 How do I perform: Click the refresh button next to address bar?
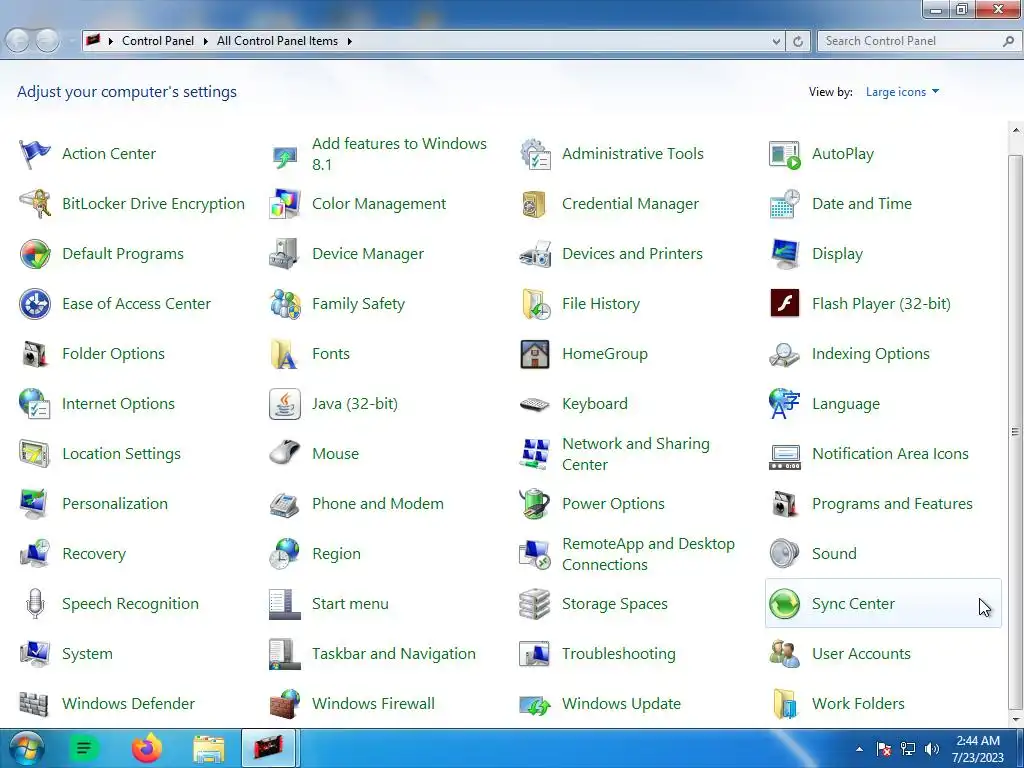797,41
